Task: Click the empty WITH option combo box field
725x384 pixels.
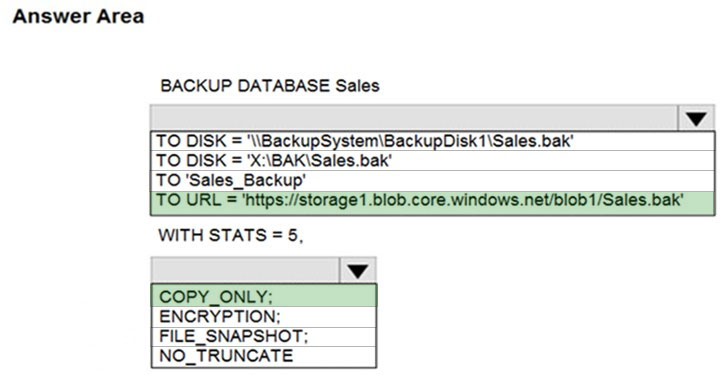Action: point(245,271)
